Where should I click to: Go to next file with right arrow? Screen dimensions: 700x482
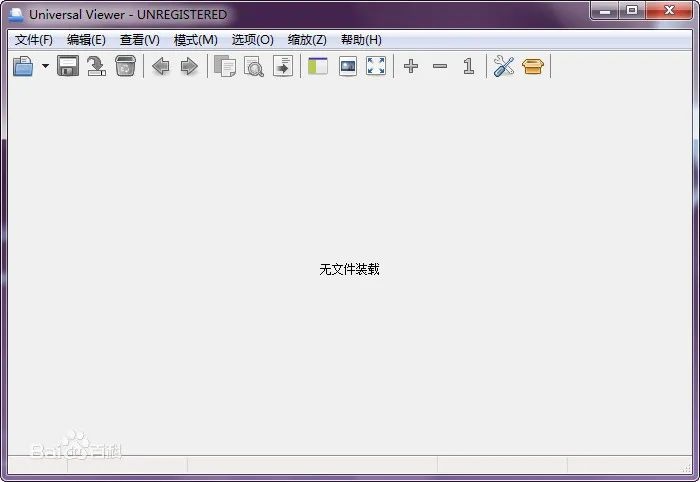click(189, 66)
